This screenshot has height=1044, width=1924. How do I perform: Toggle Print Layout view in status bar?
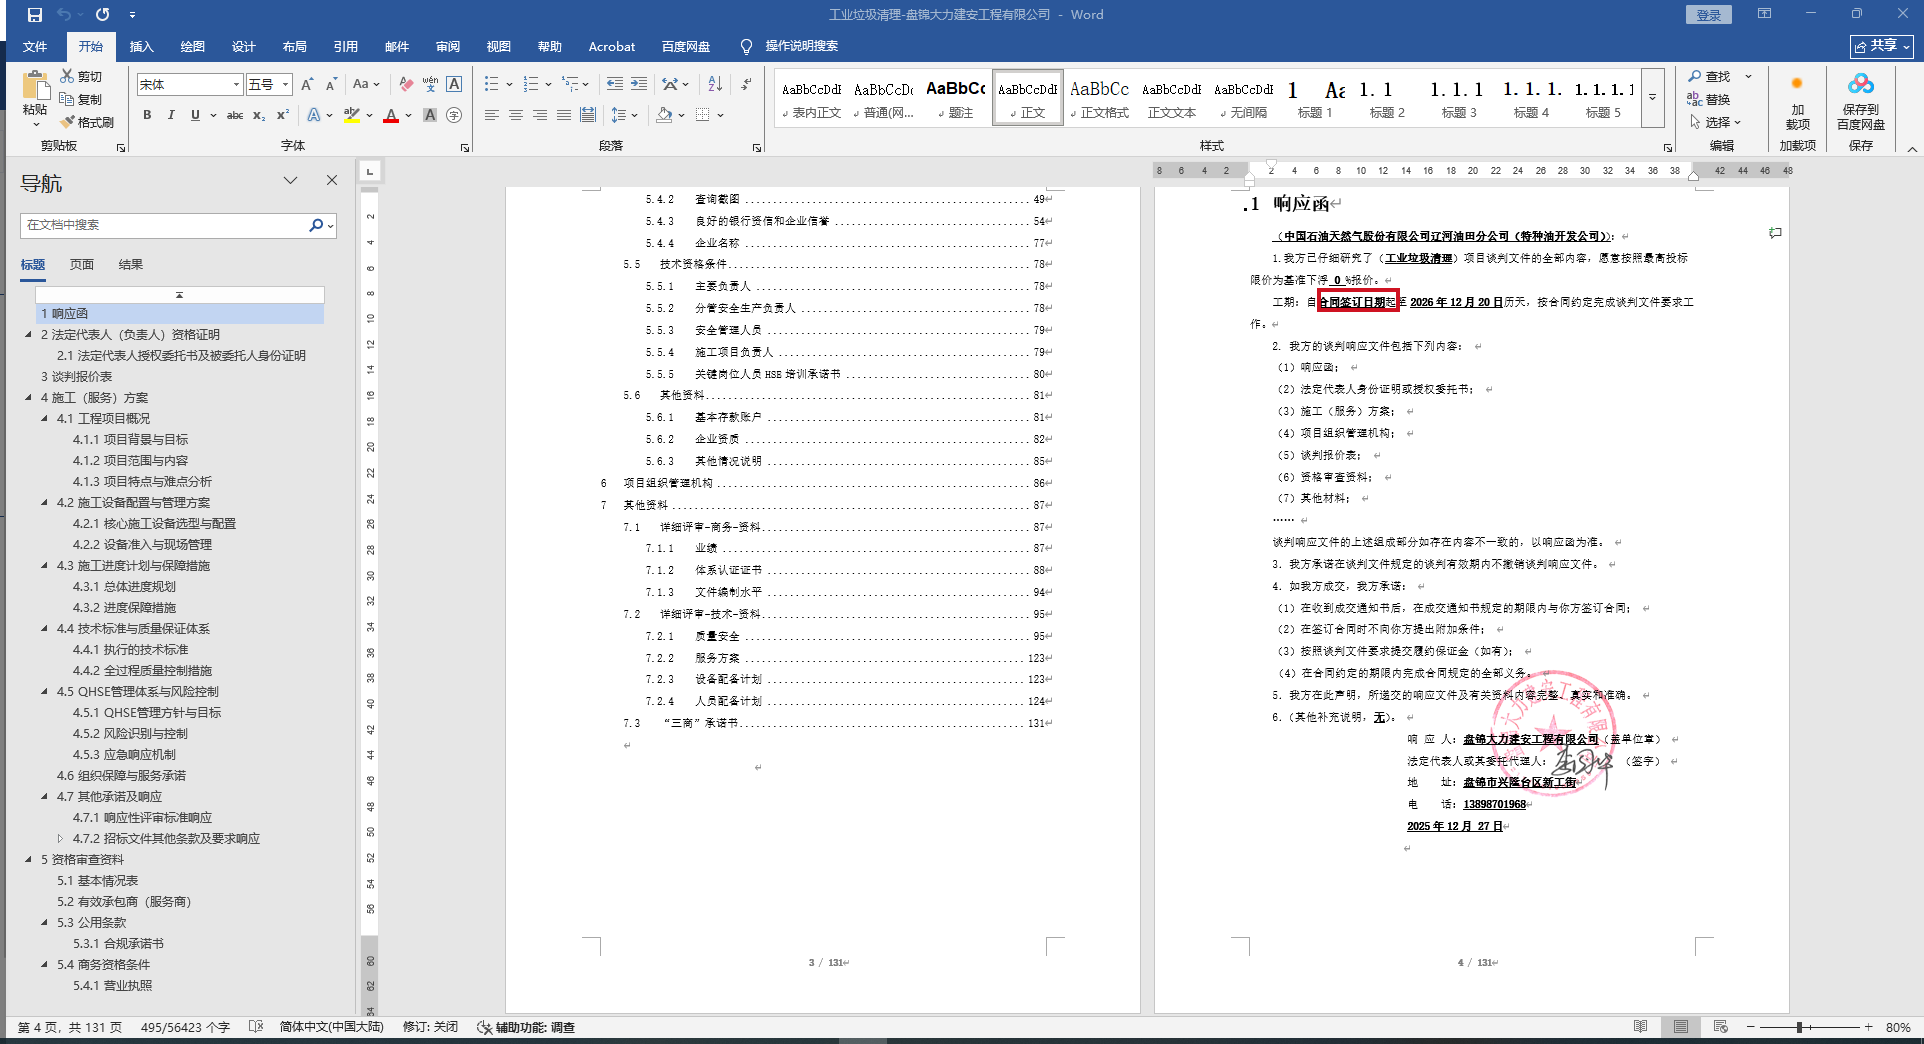(1681, 1027)
